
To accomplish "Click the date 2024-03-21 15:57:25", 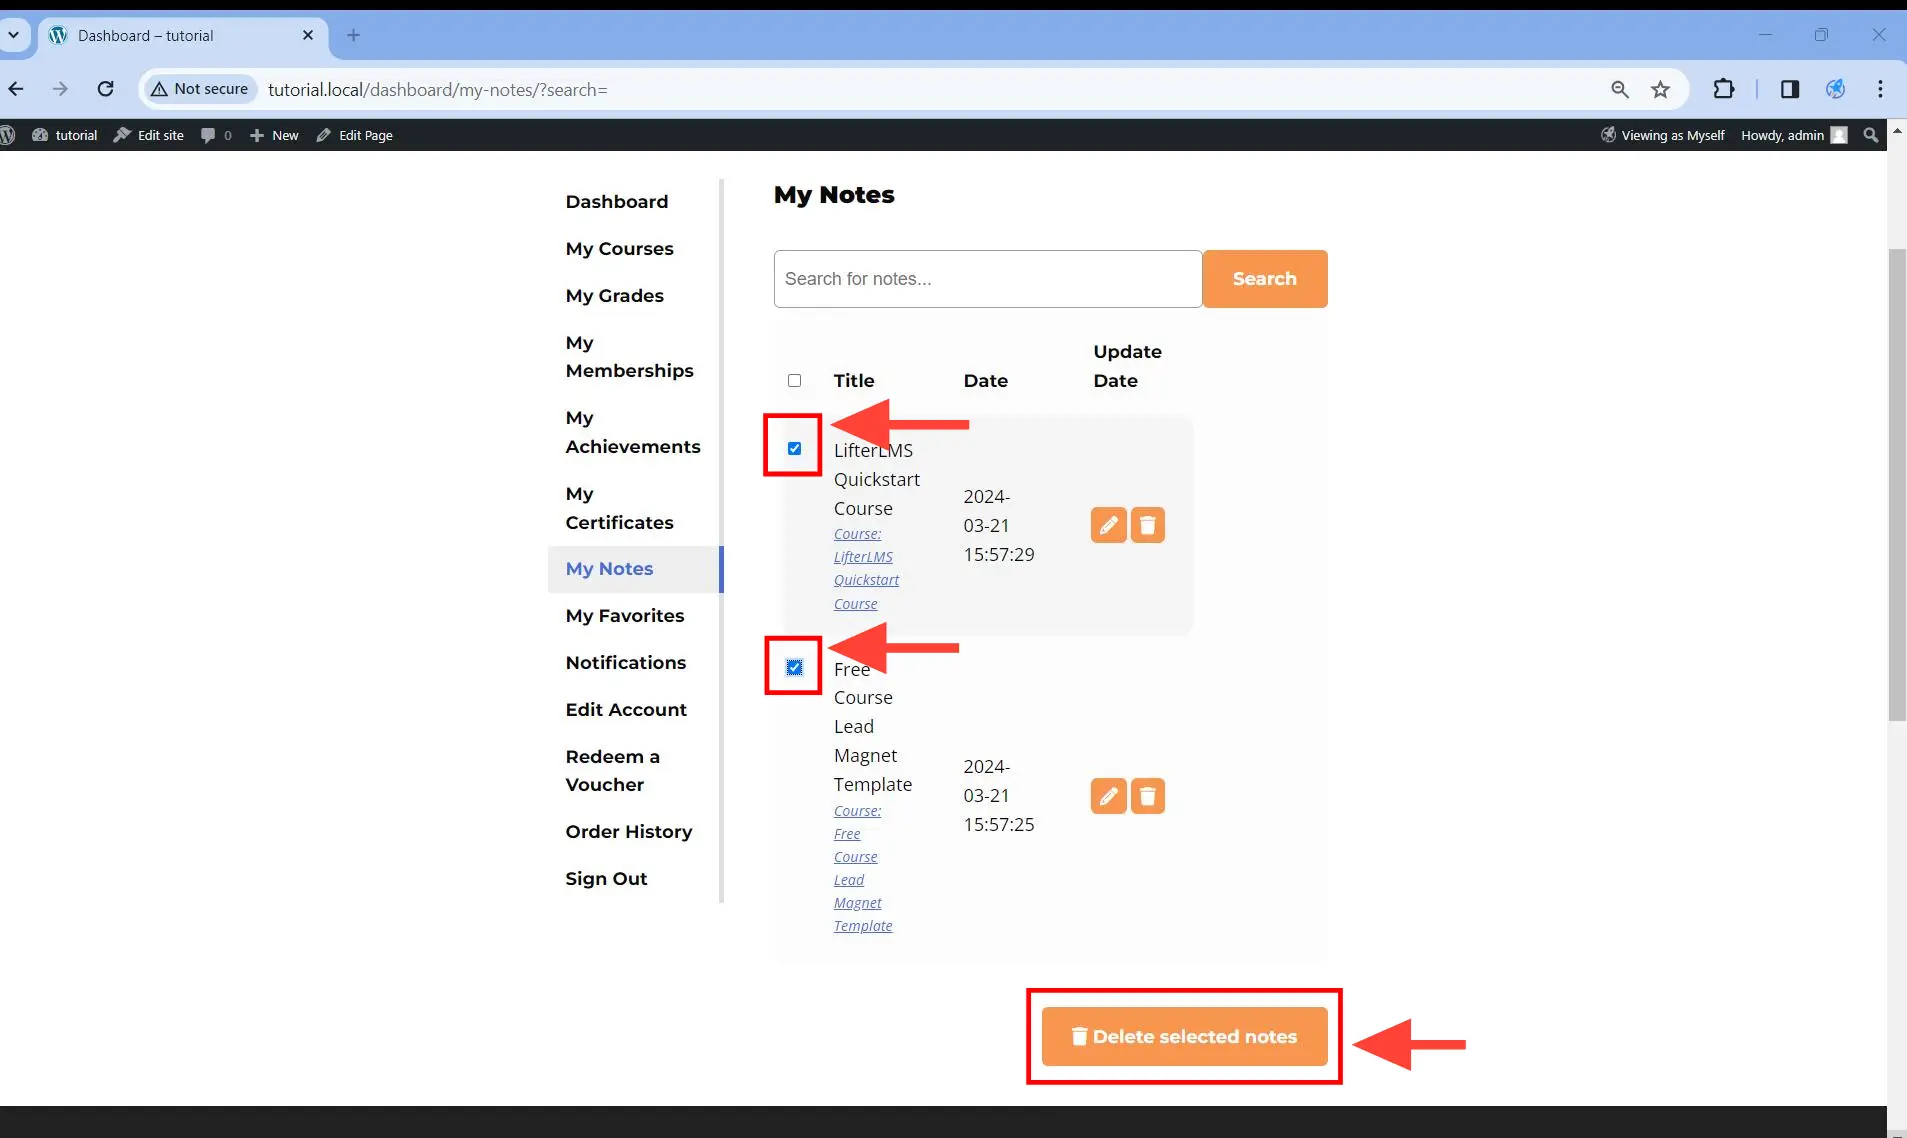I will coord(998,795).
